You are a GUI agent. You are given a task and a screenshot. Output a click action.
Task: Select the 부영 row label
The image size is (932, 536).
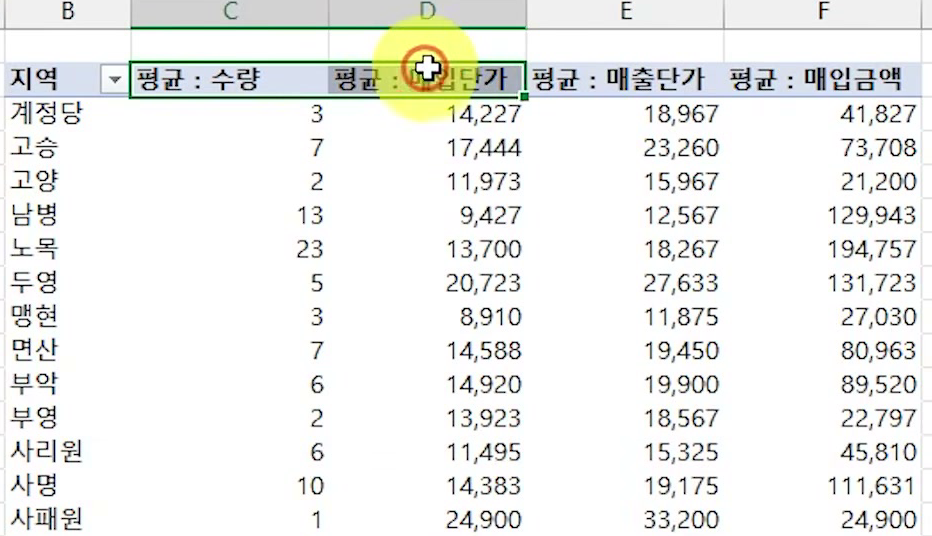[68, 418]
